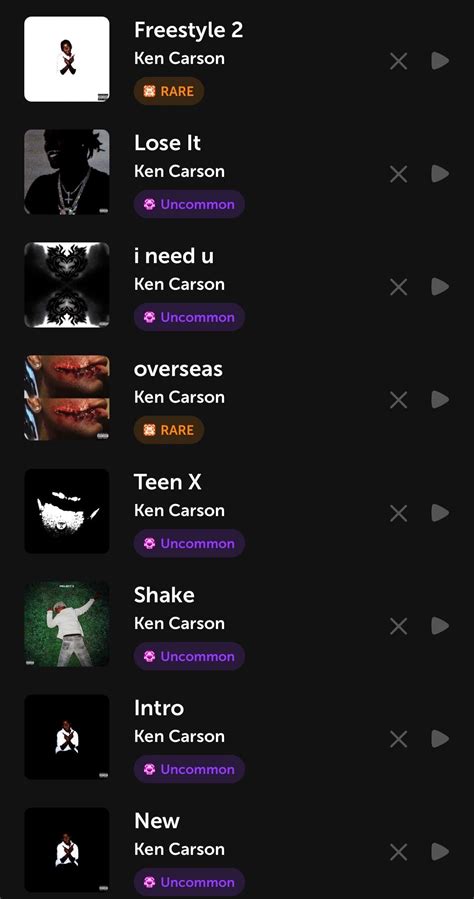Remove i need u with its X icon

(x=398, y=287)
